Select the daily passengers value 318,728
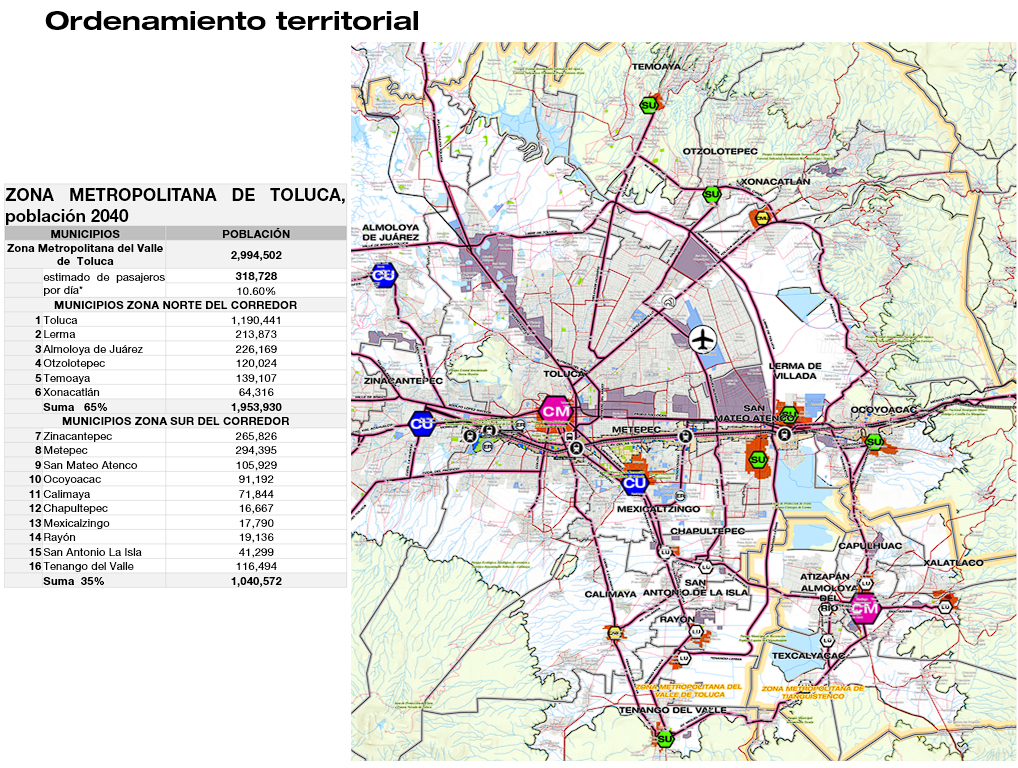This screenshot has width=1018, height=768. (256, 276)
